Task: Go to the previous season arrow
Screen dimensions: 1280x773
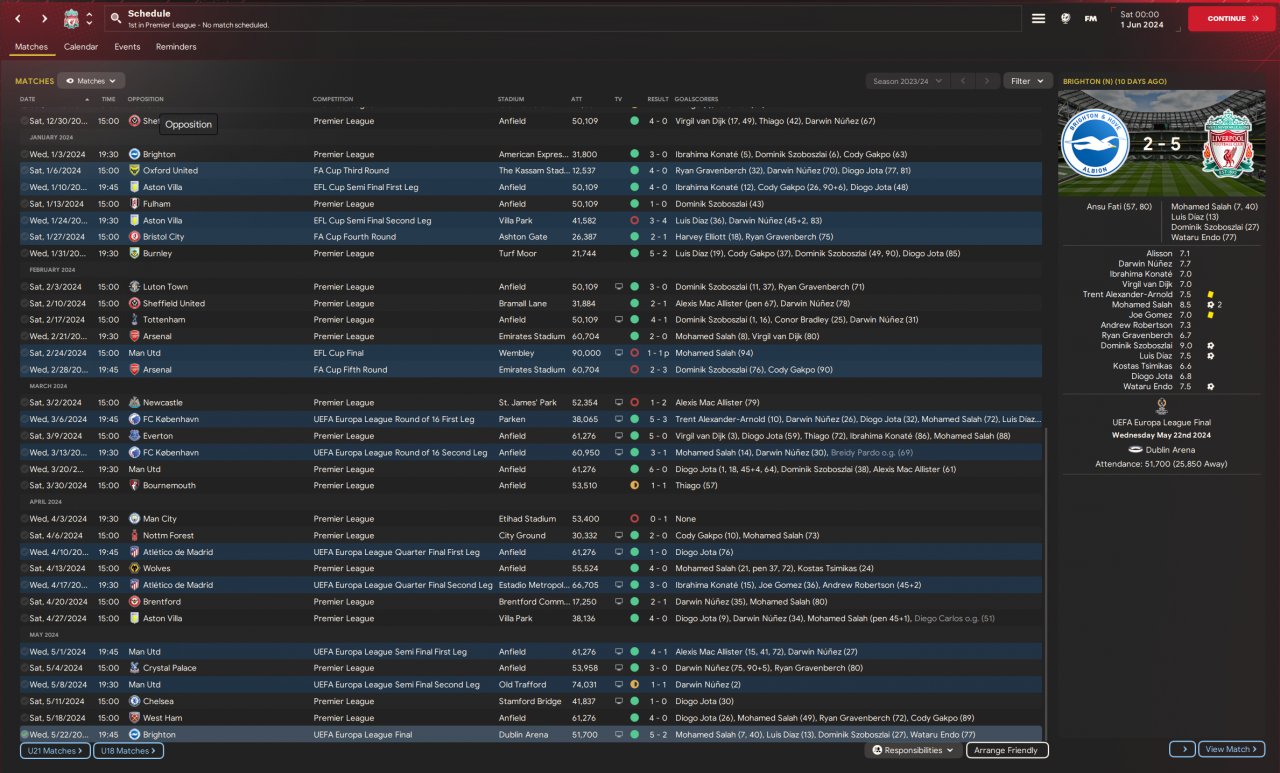Action: (x=963, y=81)
